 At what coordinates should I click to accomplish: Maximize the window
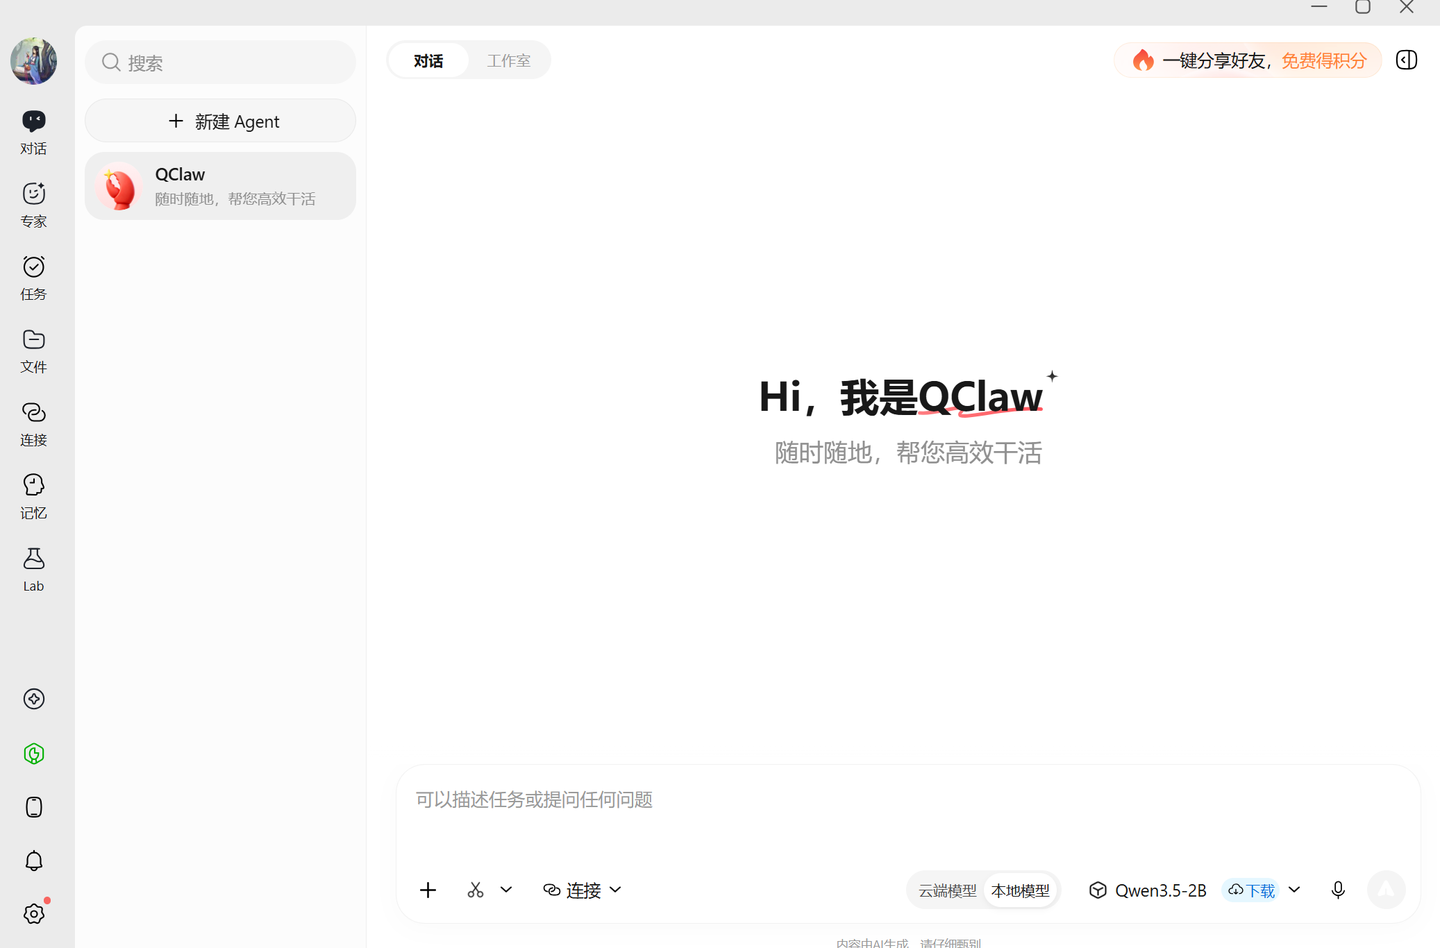(x=1363, y=7)
